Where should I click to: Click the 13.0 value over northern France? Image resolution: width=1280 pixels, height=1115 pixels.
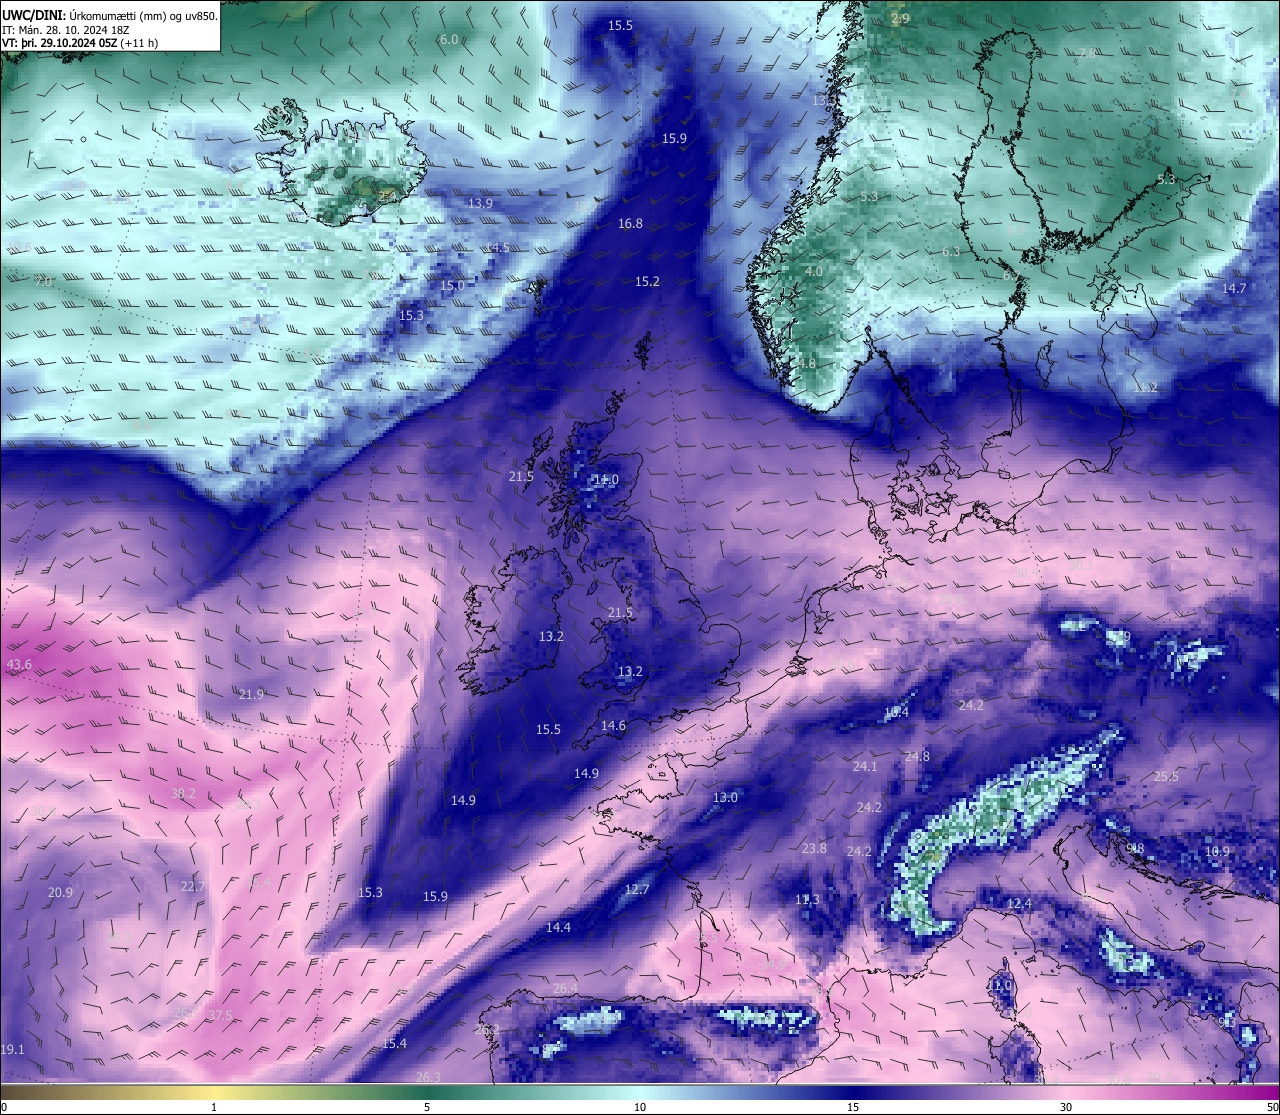(x=725, y=798)
